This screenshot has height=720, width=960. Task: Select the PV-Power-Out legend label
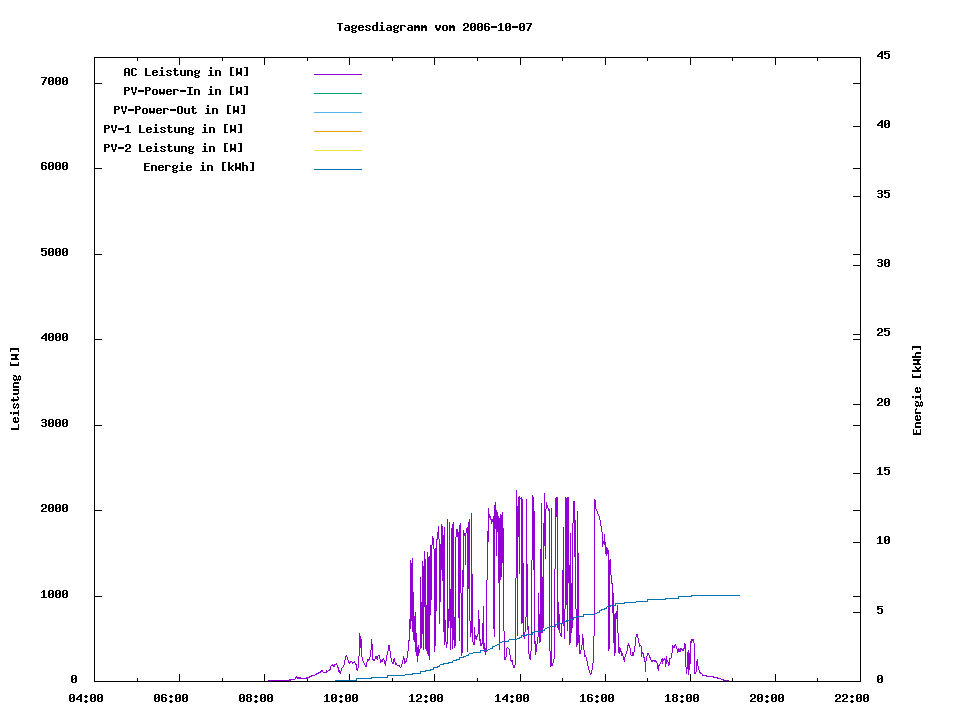pyautogui.click(x=180, y=110)
